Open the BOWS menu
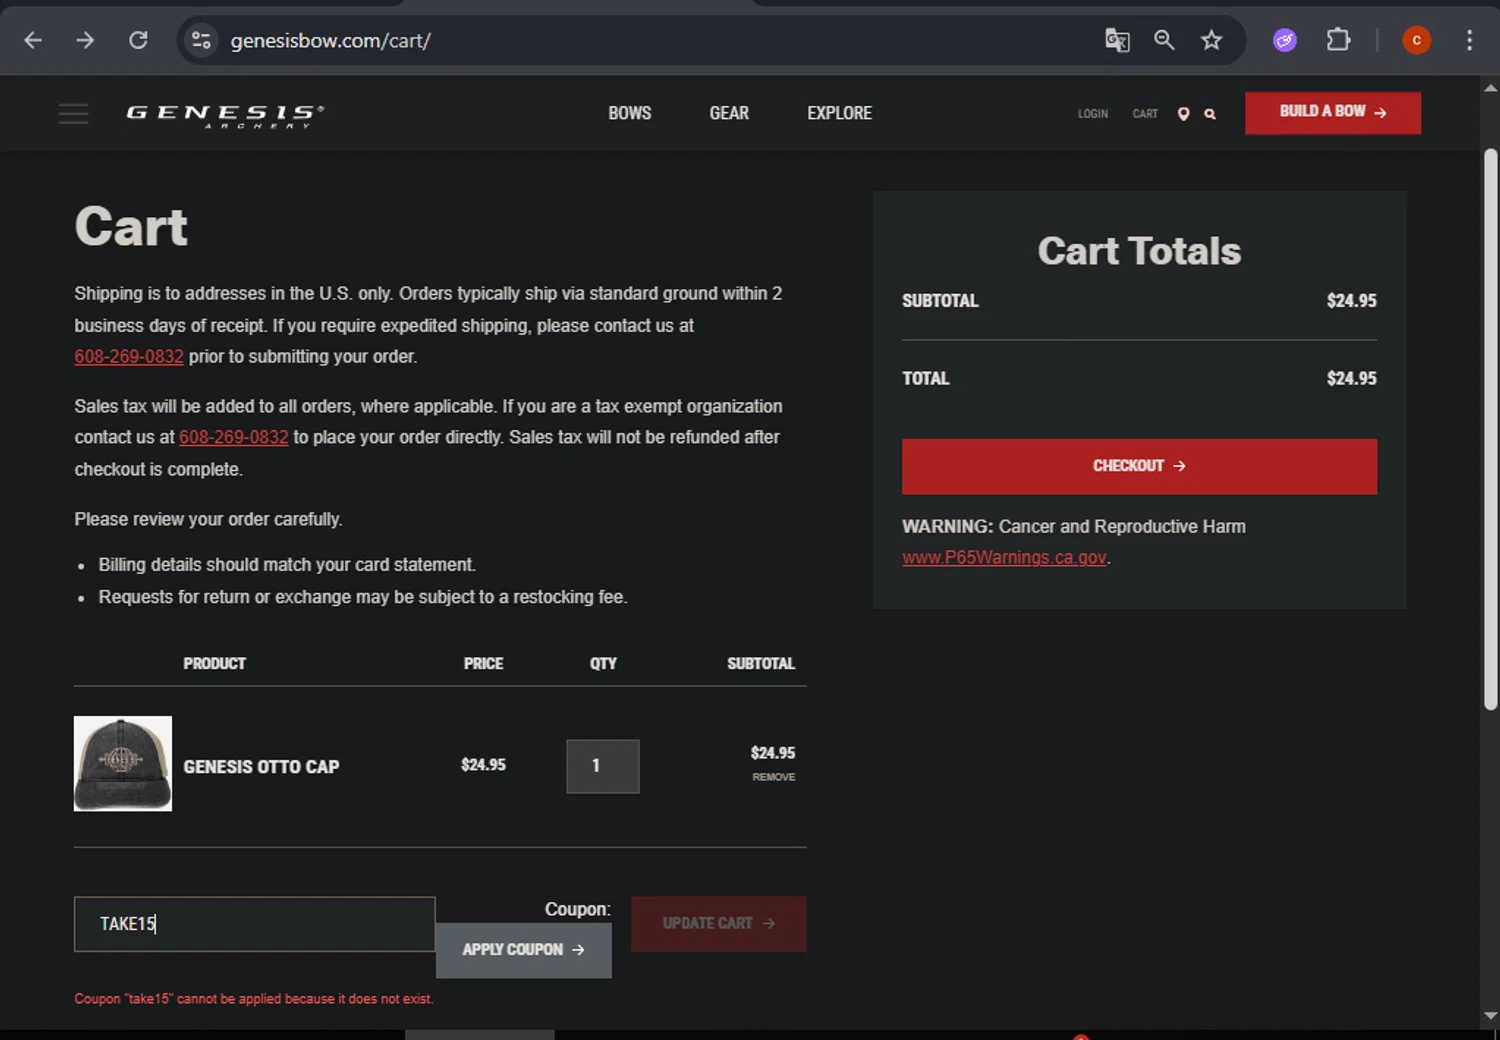1500x1040 pixels. click(630, 113)
